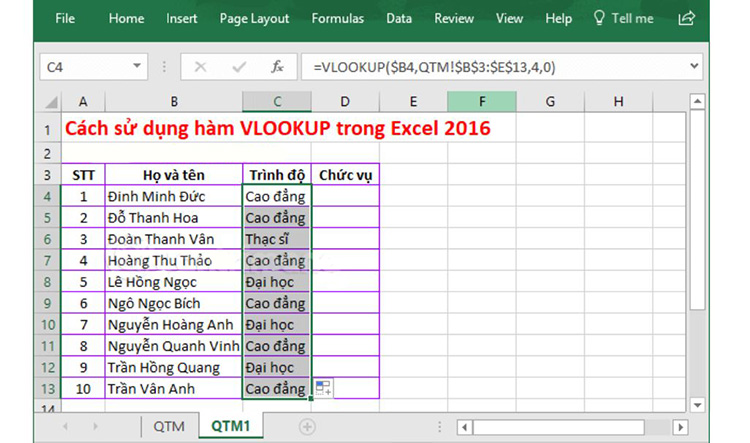Screen dimensions: 750x443
Task: Click the 'Chức vụ' header cell
Action: [345, 175]
